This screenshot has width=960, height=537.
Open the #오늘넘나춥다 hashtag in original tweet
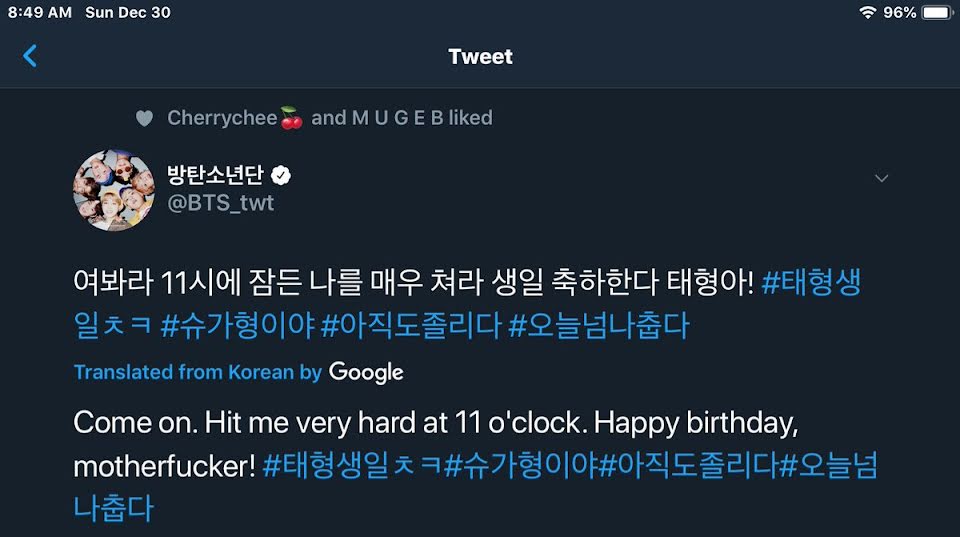pos(599,325)
